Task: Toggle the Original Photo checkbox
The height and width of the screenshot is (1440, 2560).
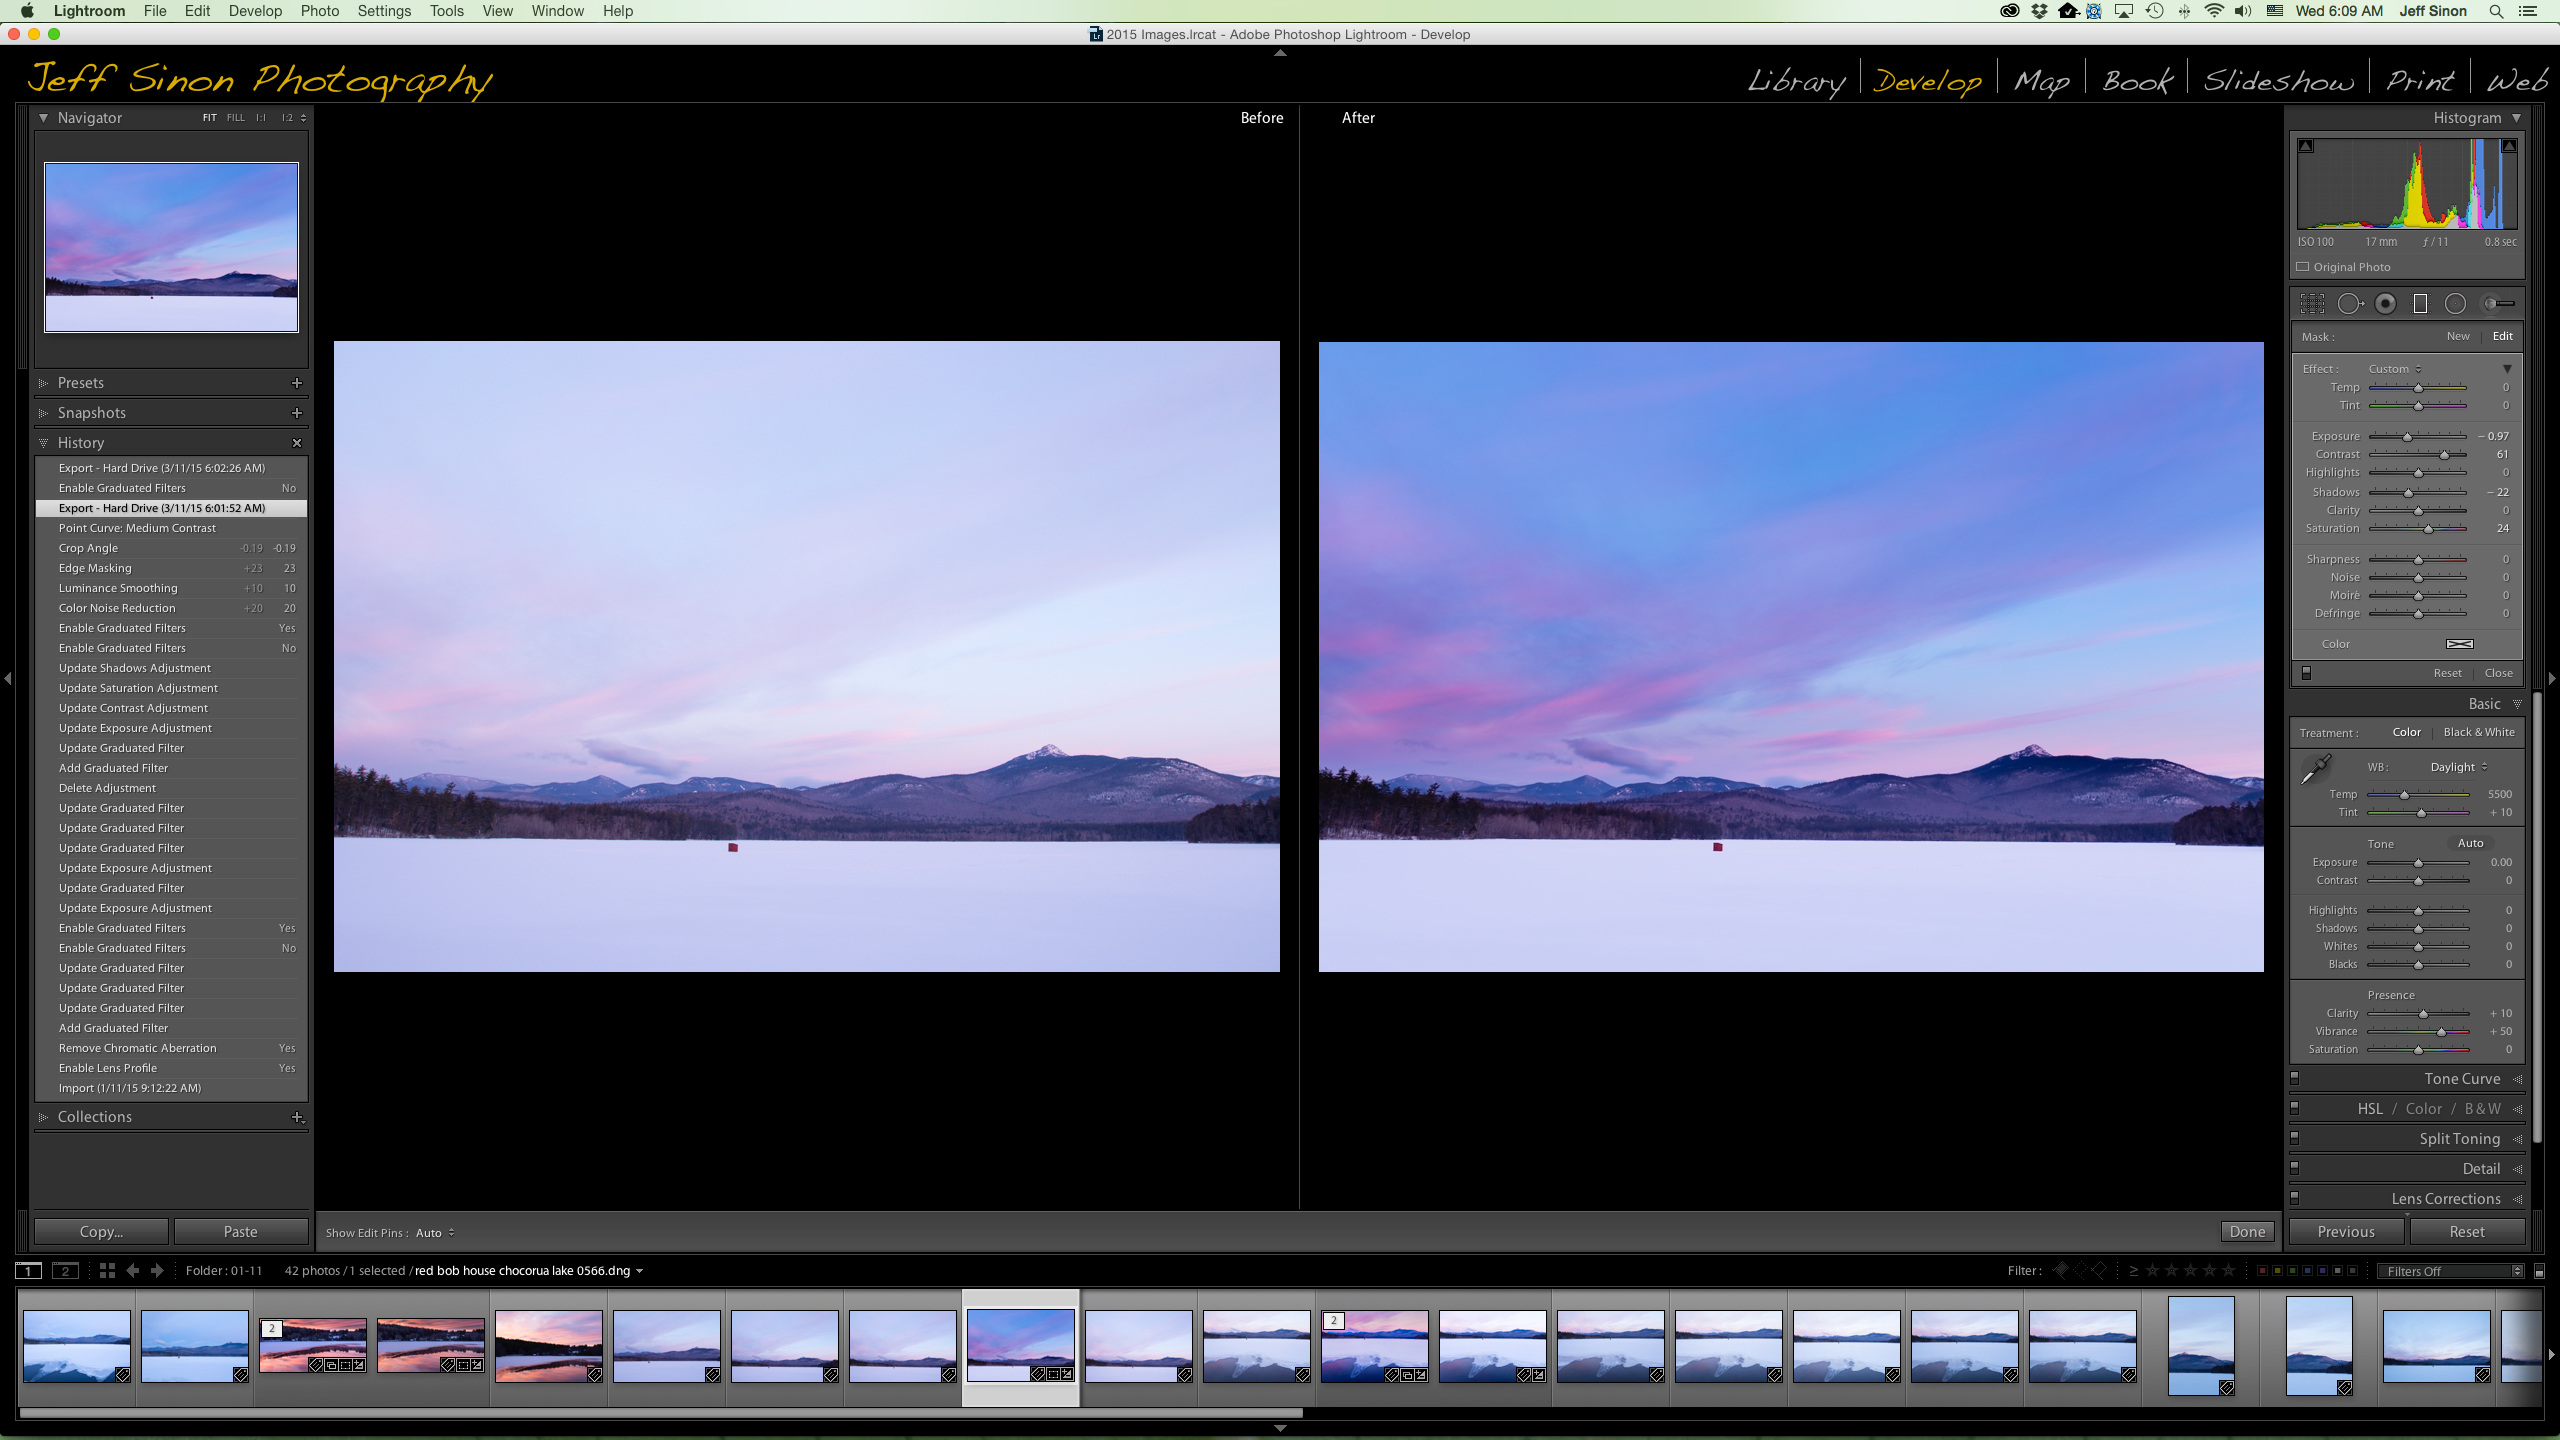Action: click(x=2303, y=267)
